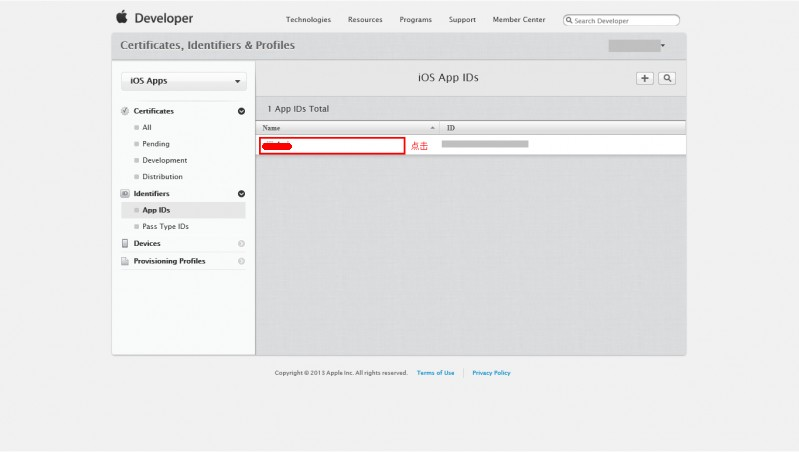Open the Resources menu
This screenshot has height=452, width=799.
pos(365,19)
